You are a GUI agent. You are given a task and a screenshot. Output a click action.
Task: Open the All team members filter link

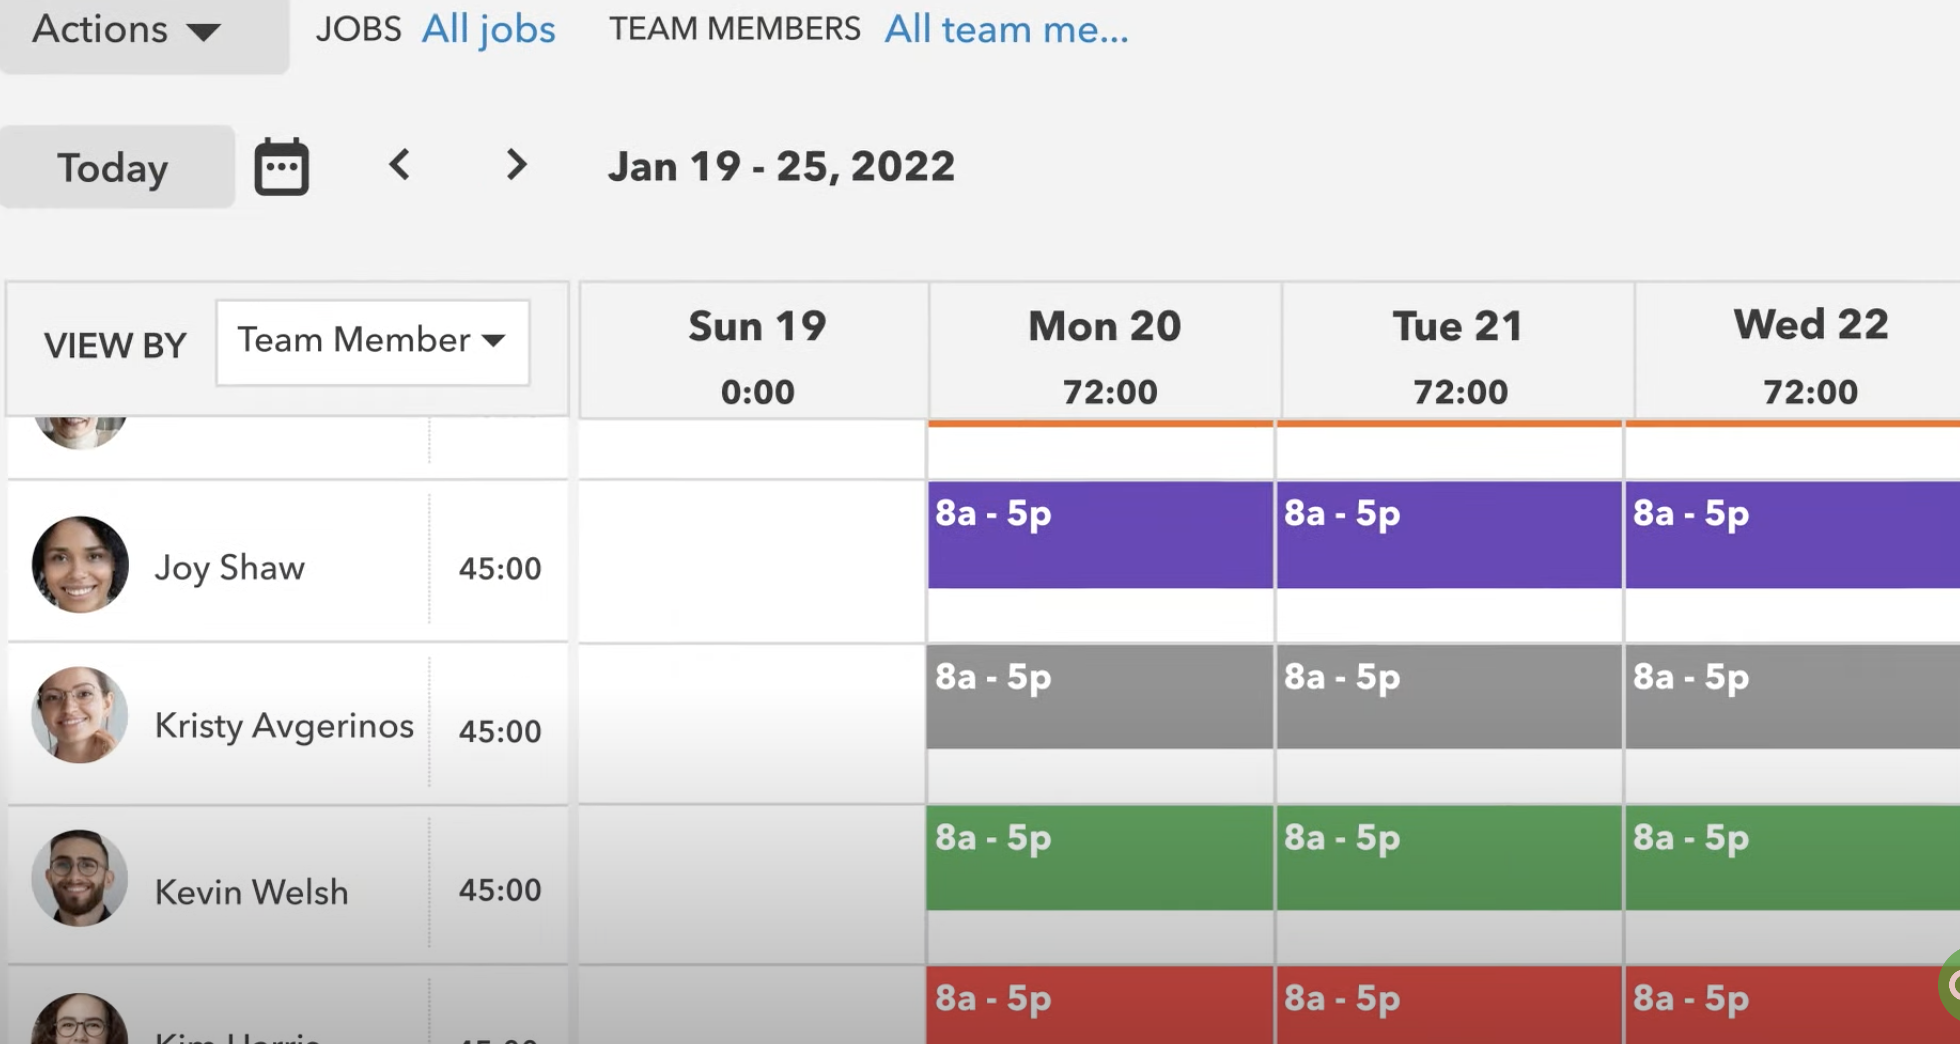click(1005, 30)
